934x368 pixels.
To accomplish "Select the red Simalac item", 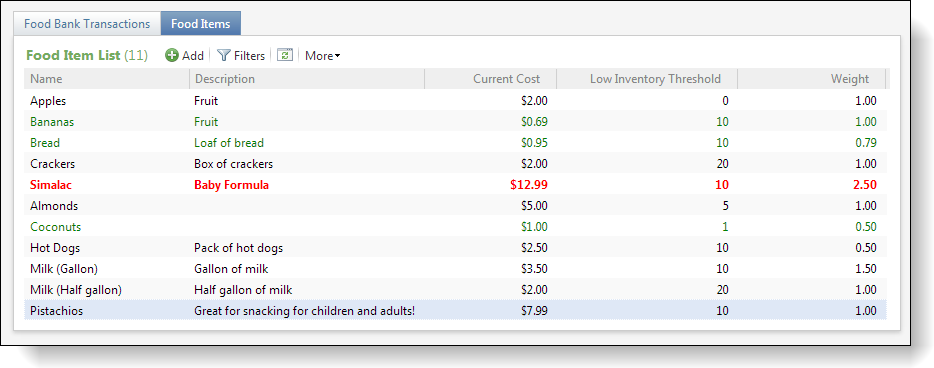I will point(51,185).
